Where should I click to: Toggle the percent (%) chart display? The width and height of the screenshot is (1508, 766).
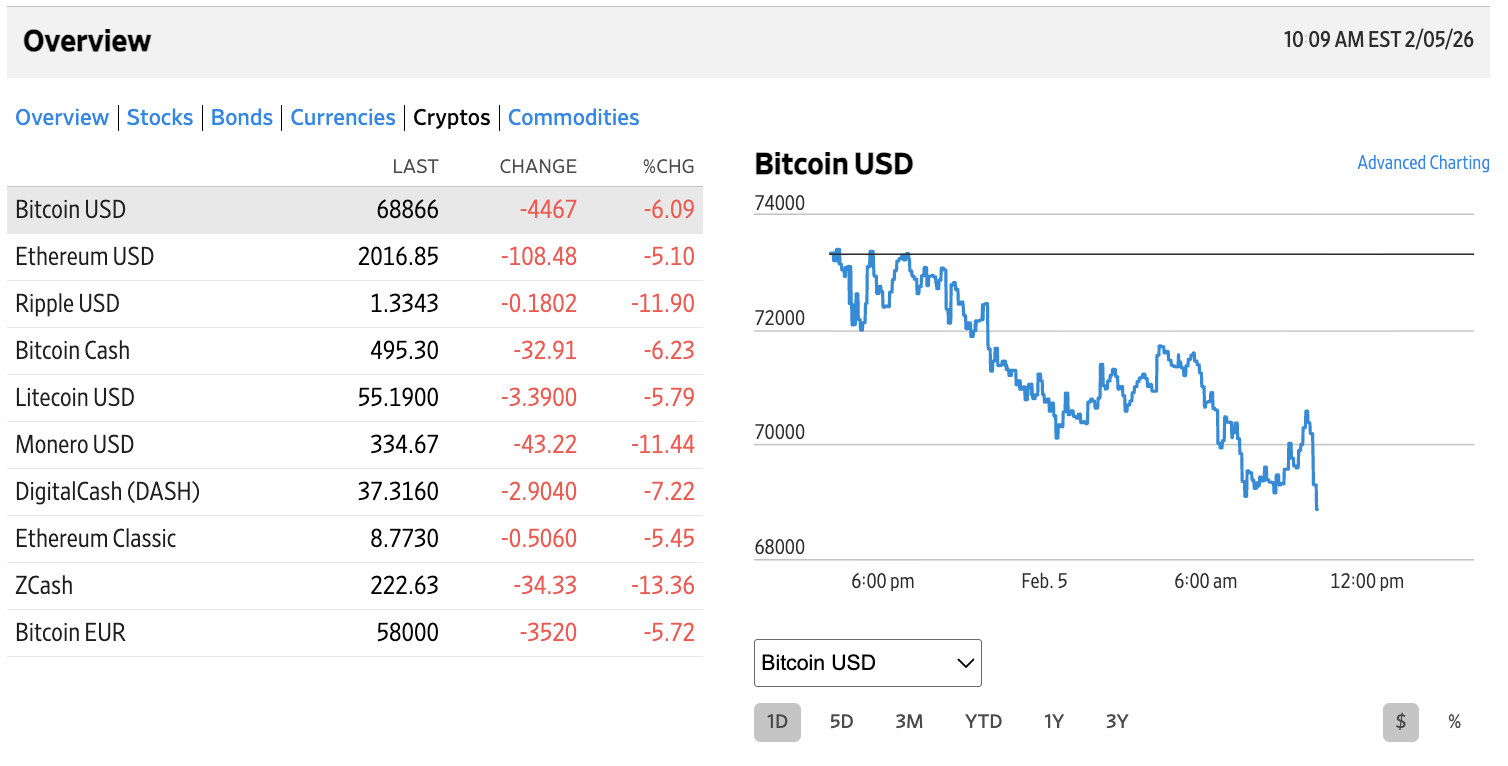1454,722
